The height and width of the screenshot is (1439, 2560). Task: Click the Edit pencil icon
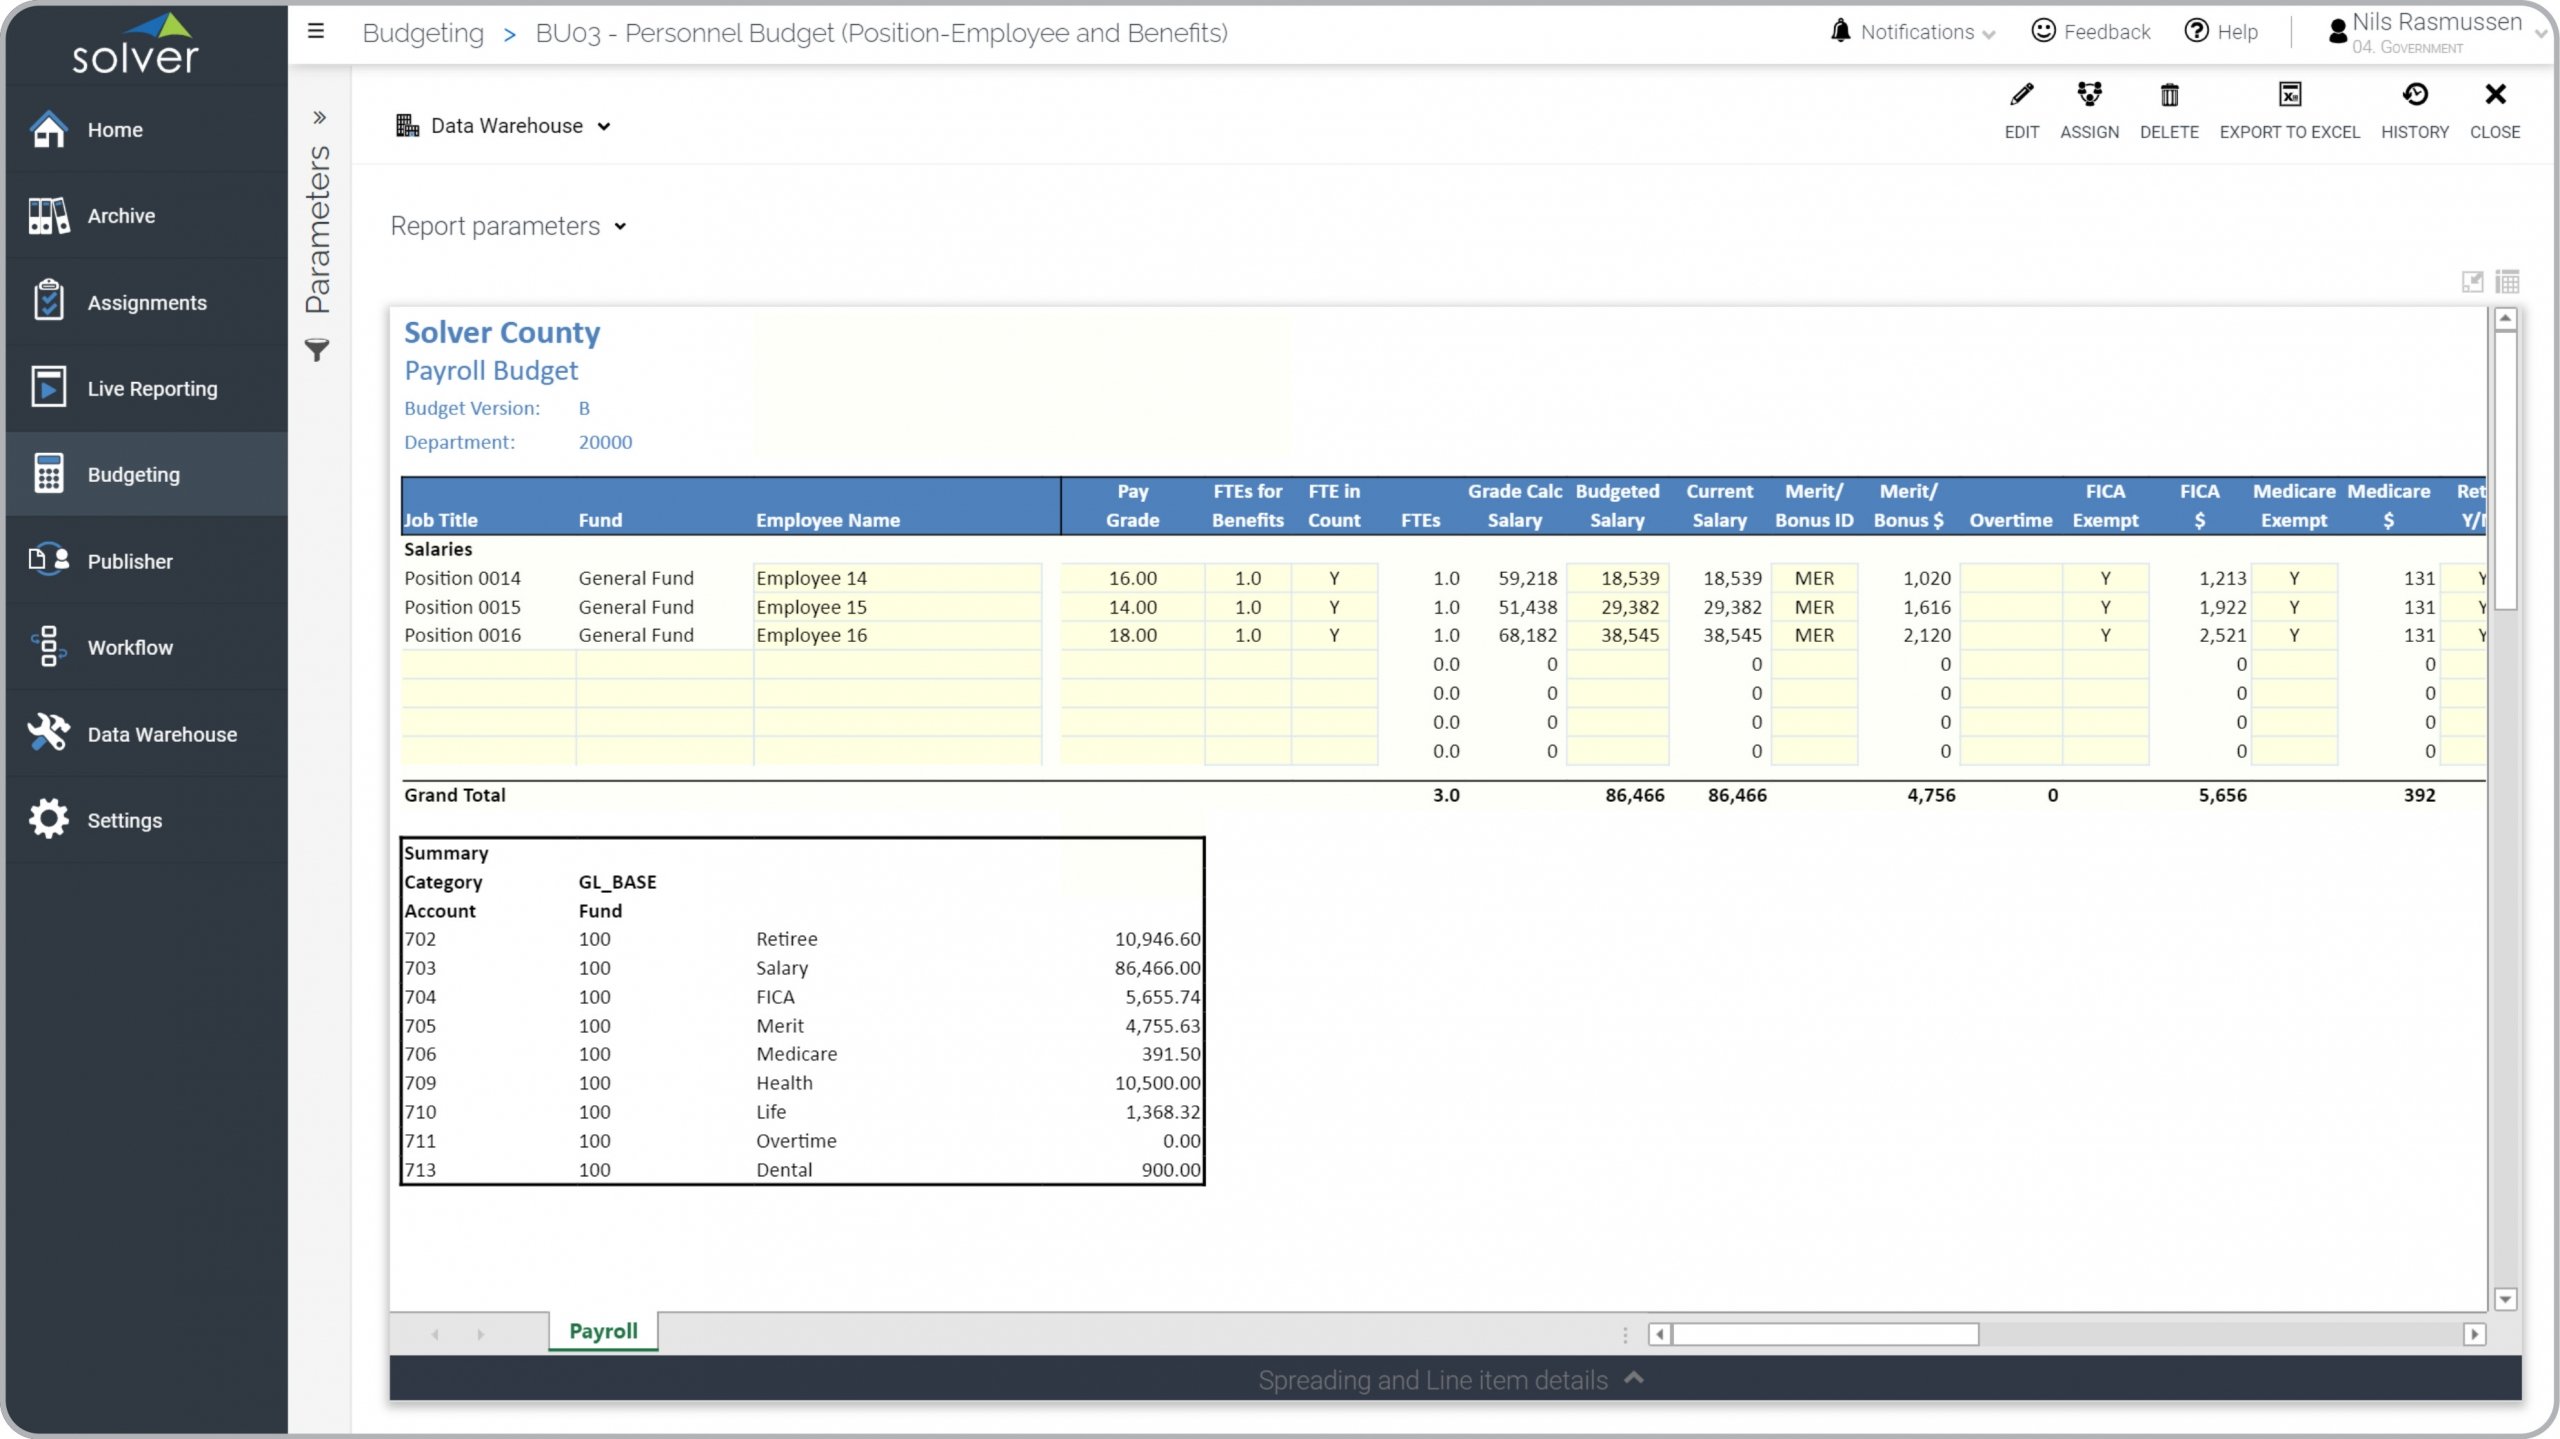[x=2021, y=96]
